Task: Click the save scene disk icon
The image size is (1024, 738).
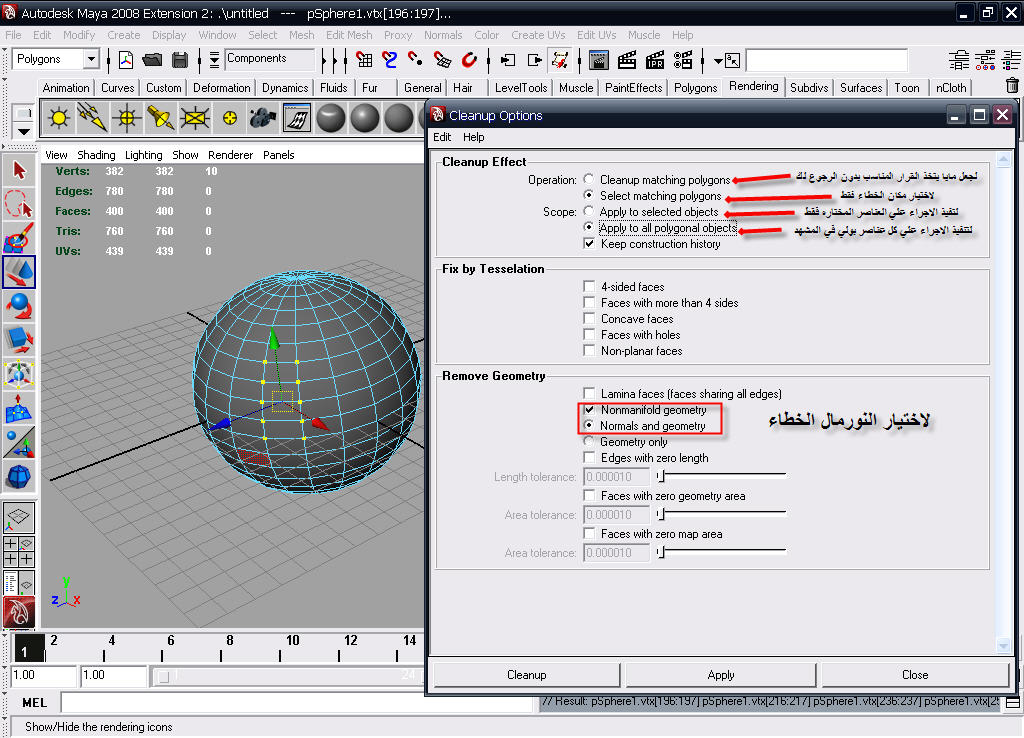Action: pyautogui.click(x=180, y=60)
